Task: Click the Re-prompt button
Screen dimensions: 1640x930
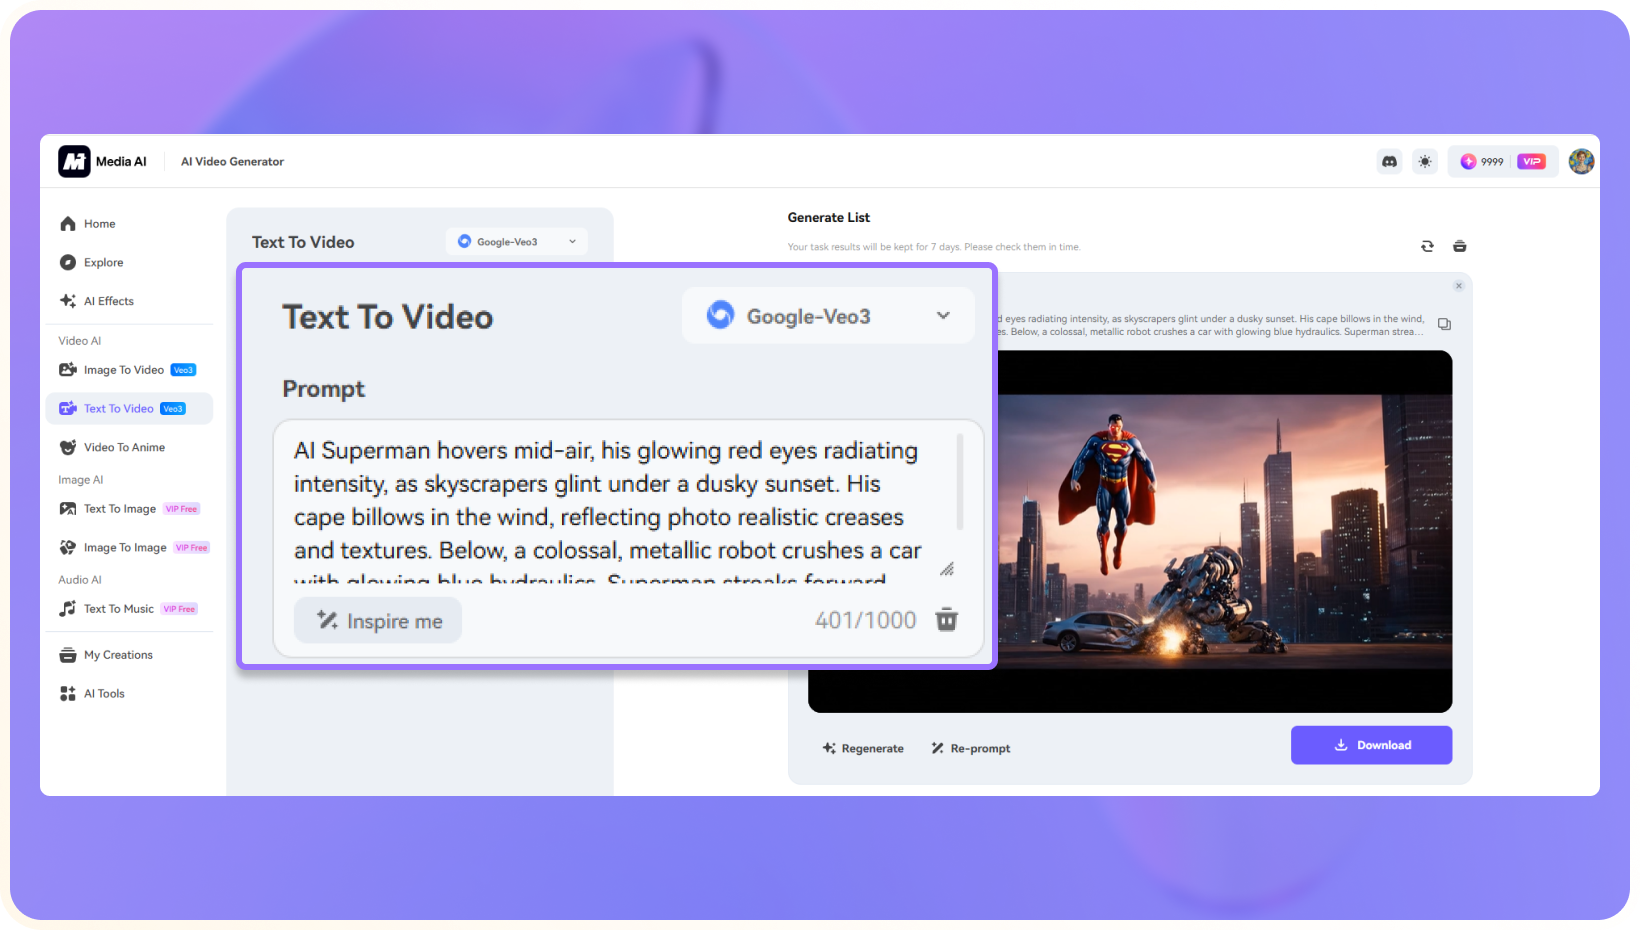Action: [971, 748]
